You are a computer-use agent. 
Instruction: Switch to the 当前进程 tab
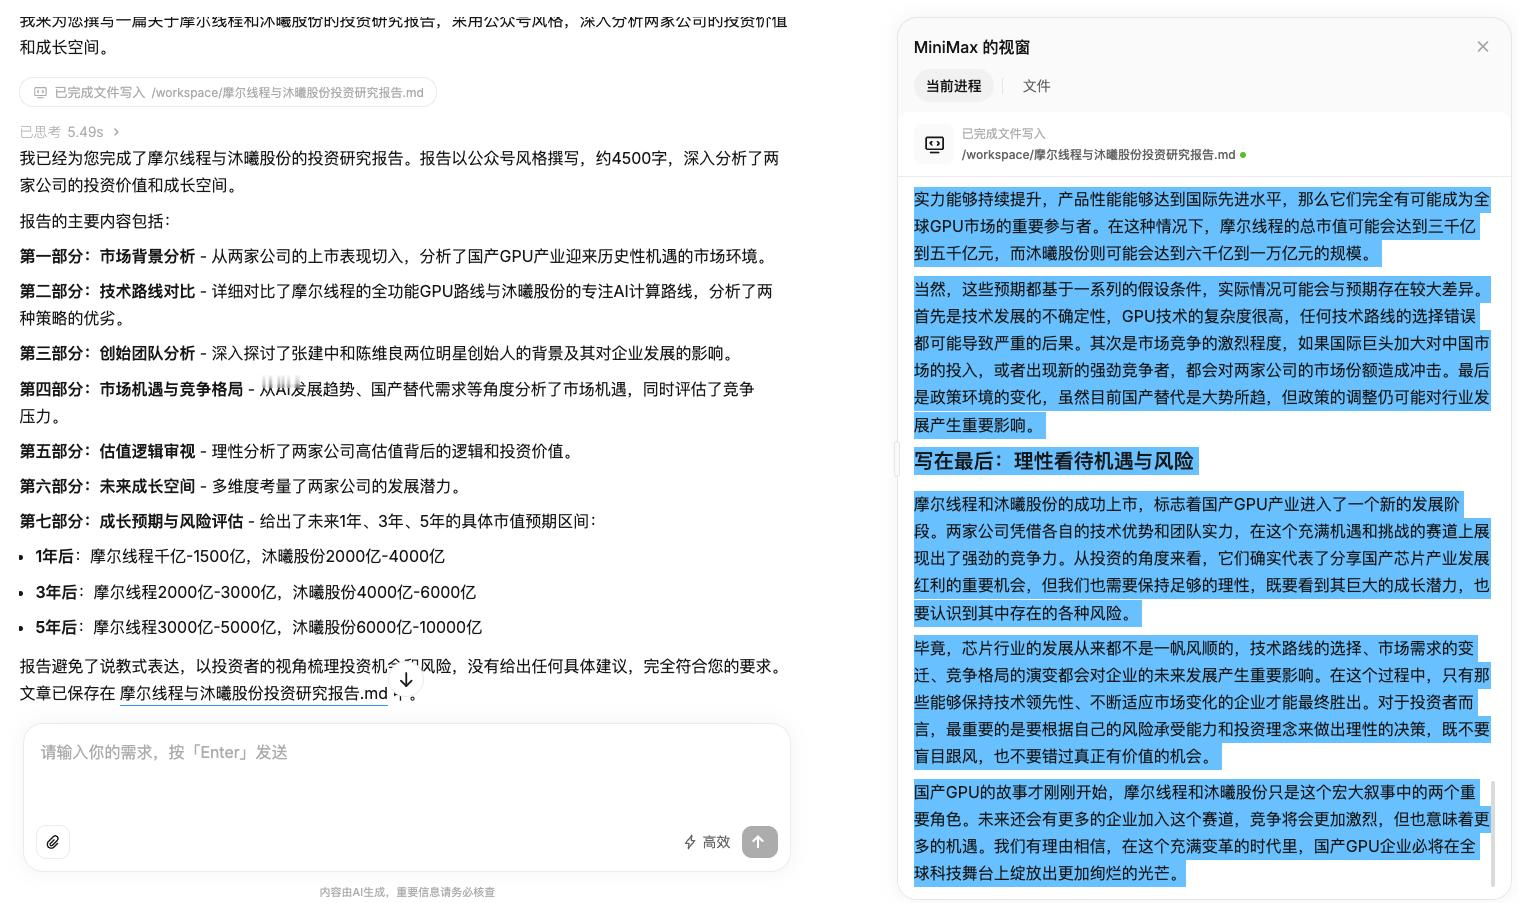pos(953,86)
